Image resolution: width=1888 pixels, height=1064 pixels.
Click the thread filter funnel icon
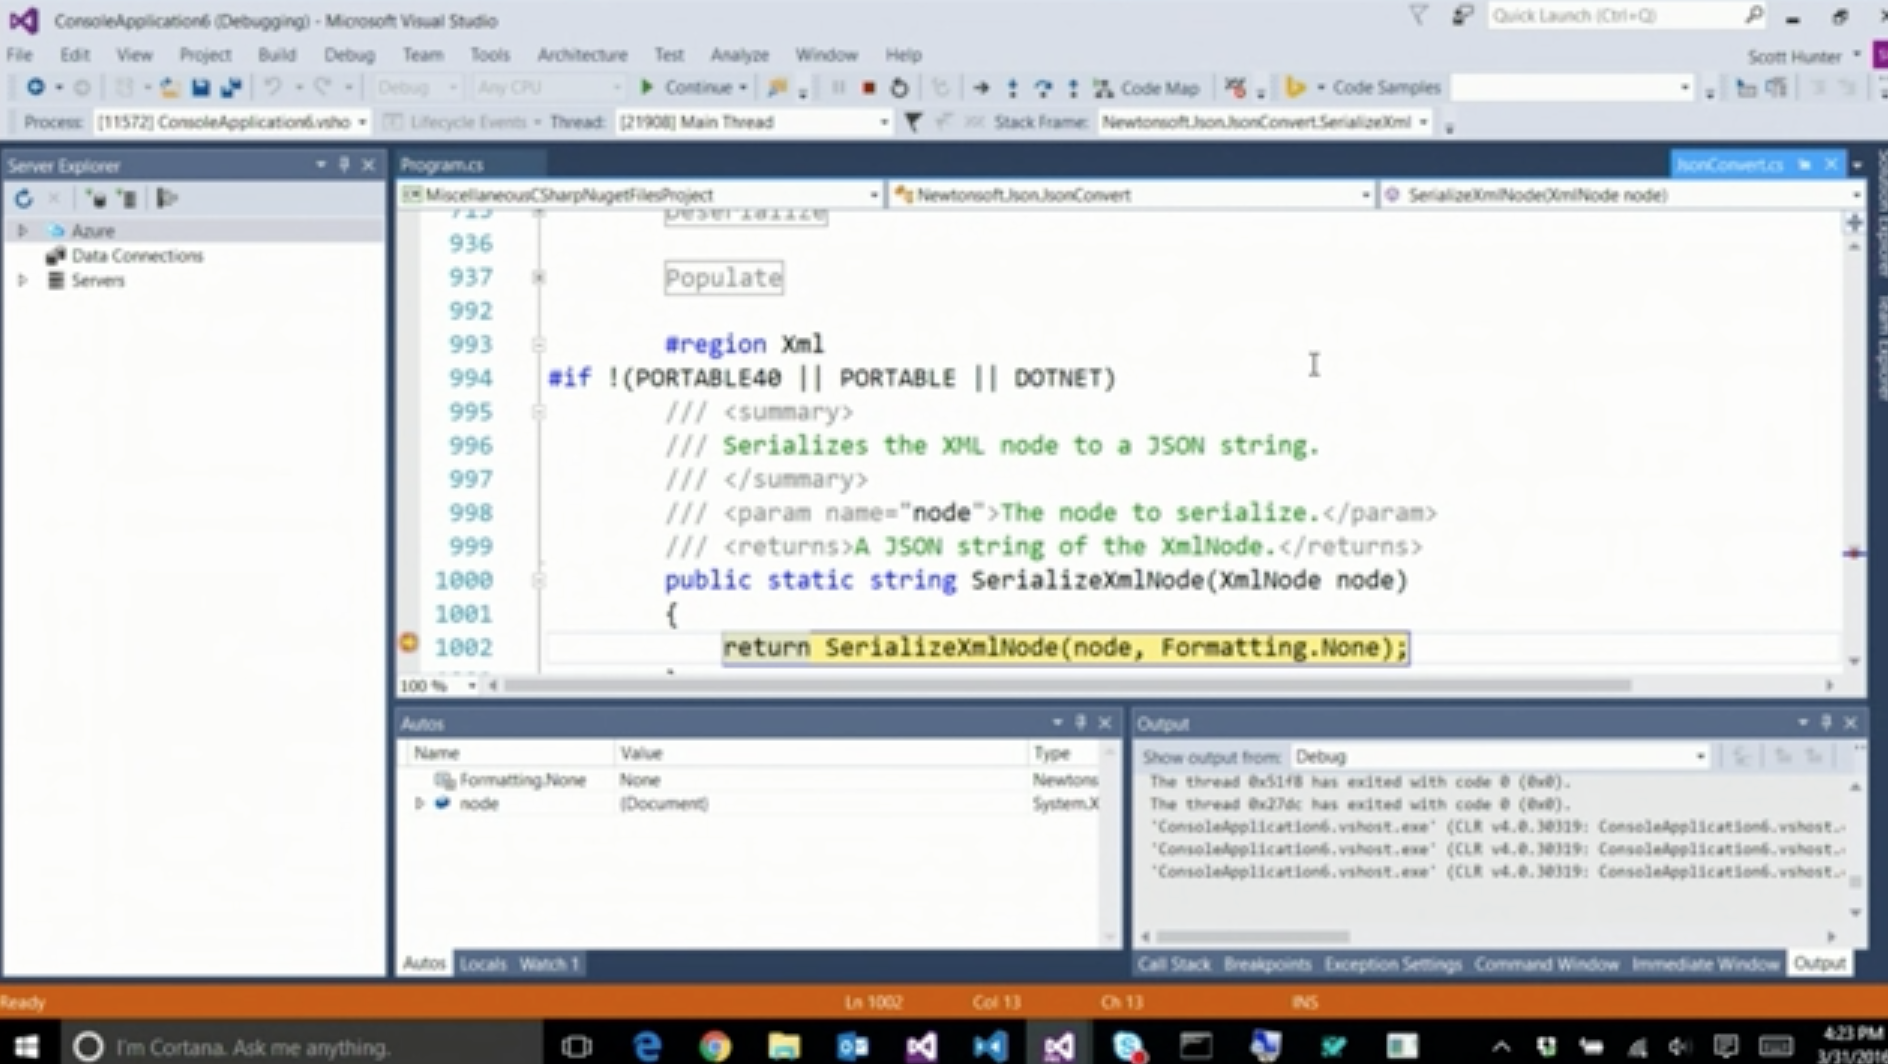pyautogui.click(x=913, y=122)
